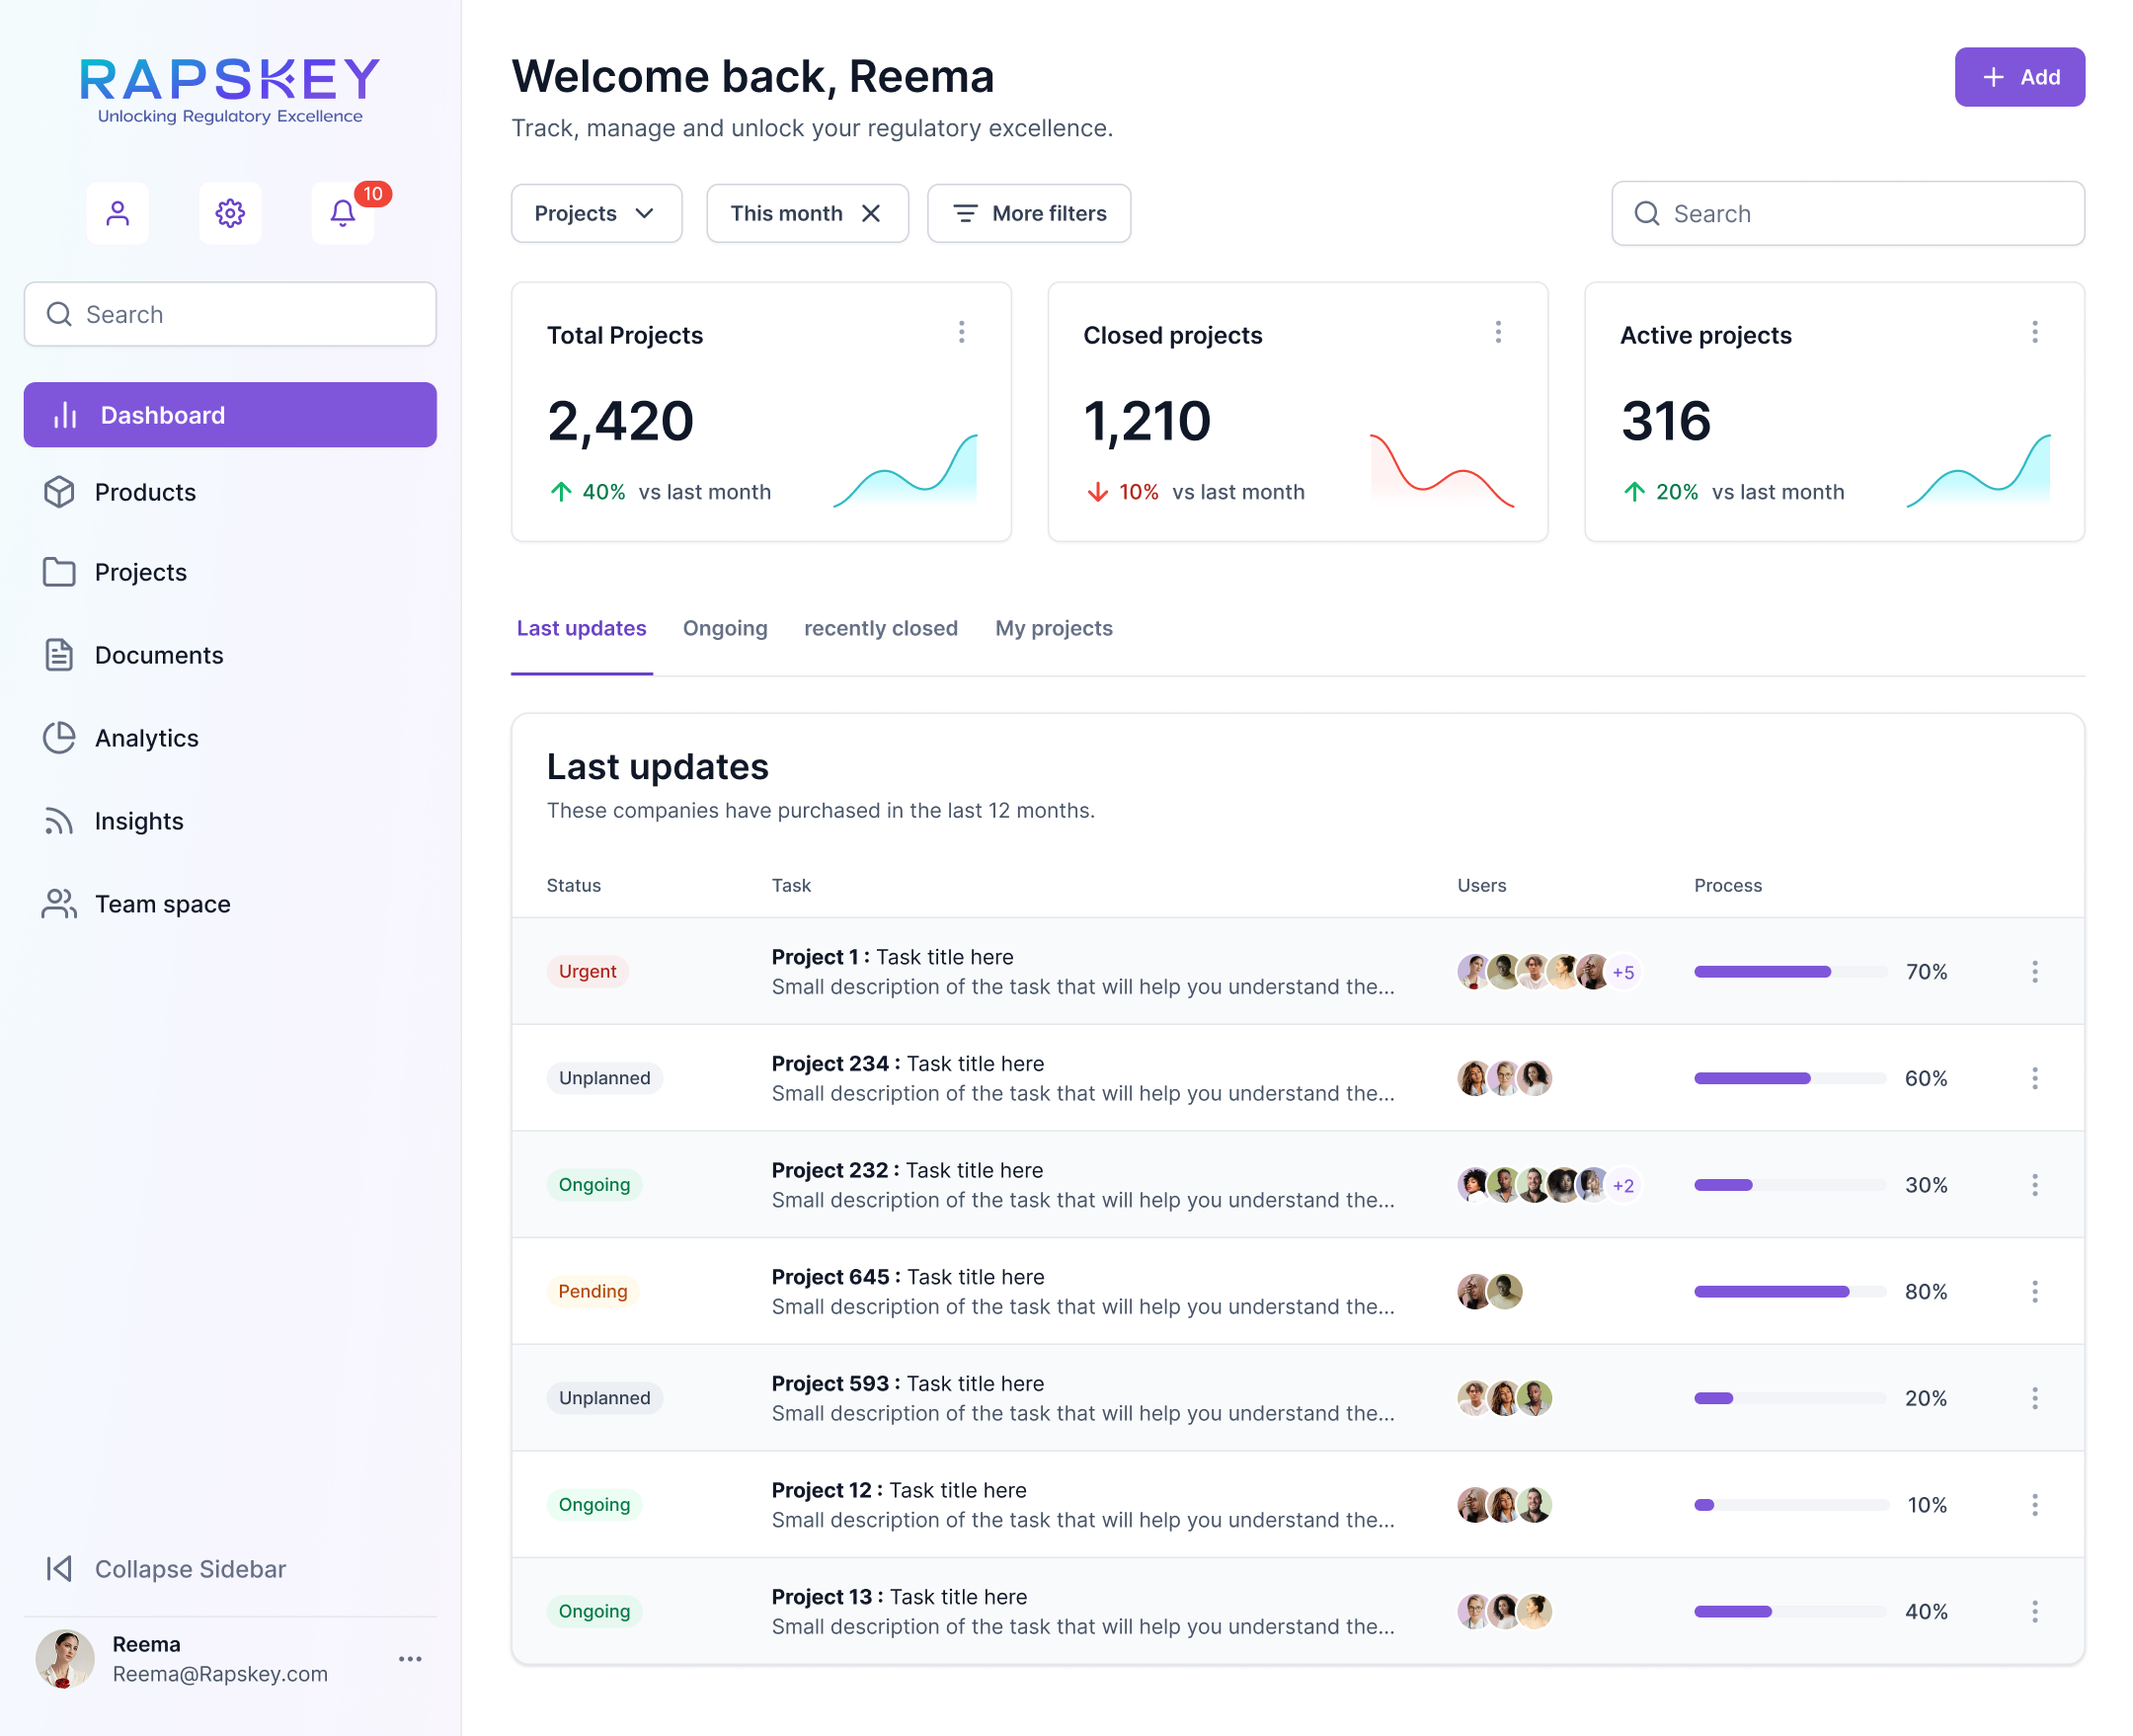Open Reema account options ellipsis

(410, 1659)
